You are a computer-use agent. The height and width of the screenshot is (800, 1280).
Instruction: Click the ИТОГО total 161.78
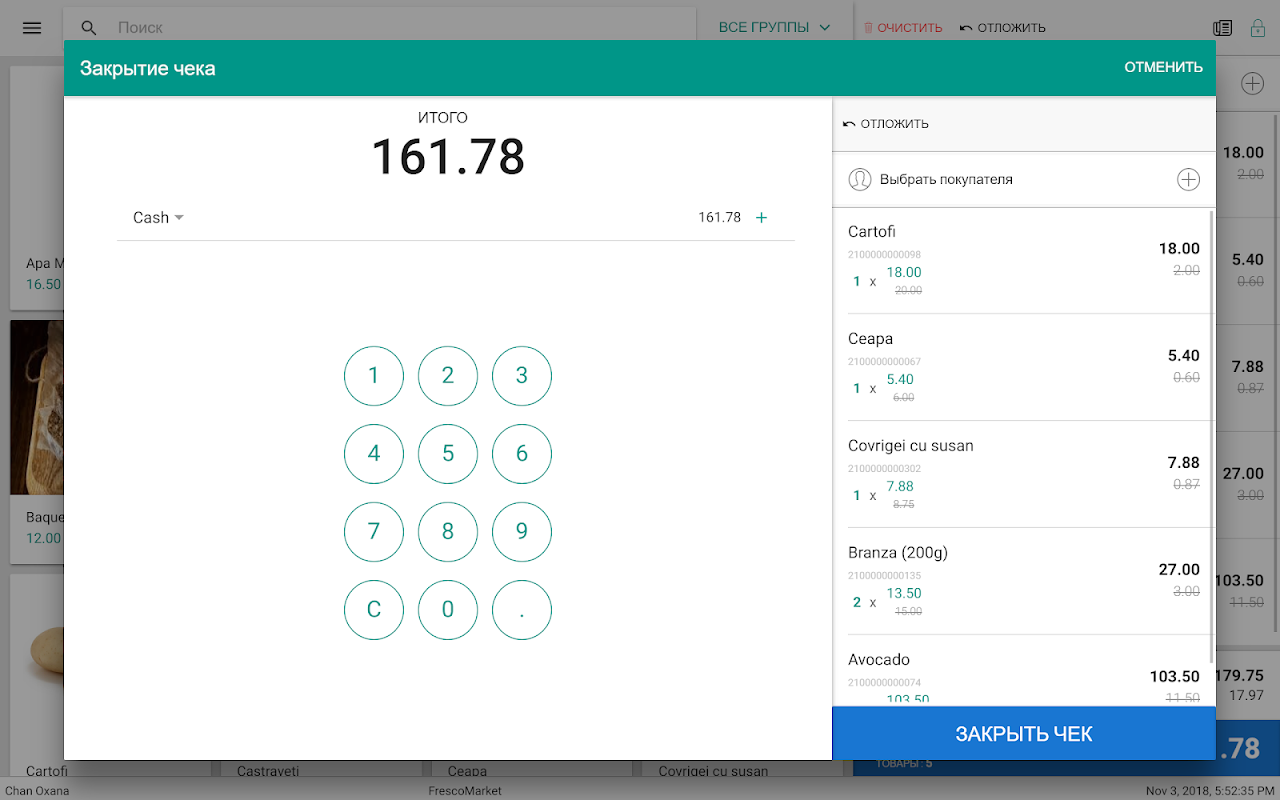[448, 157]
